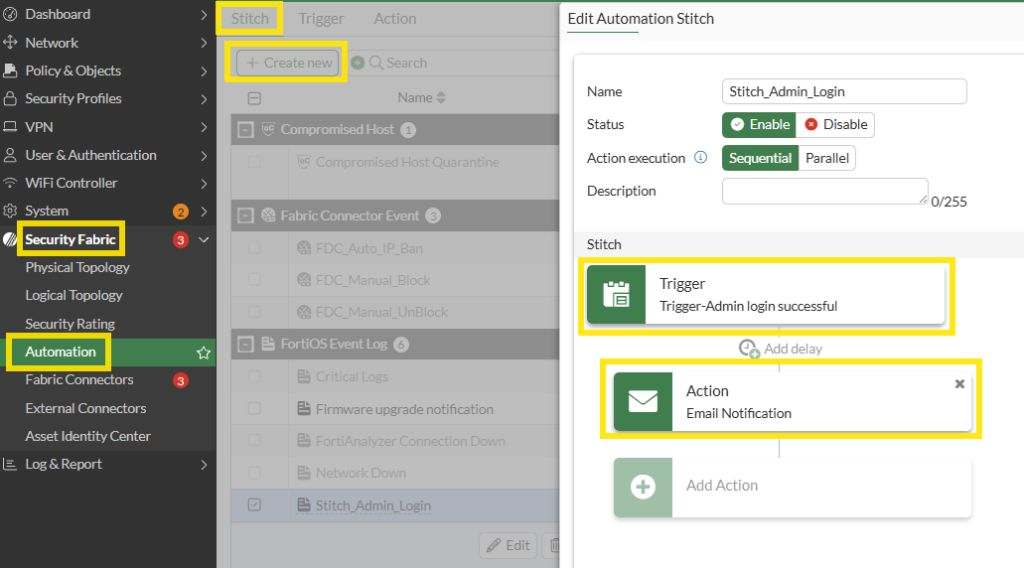Screen dimensions: 1024x568
Task: Click the System gear icon
Action: (x=10, y=211)
